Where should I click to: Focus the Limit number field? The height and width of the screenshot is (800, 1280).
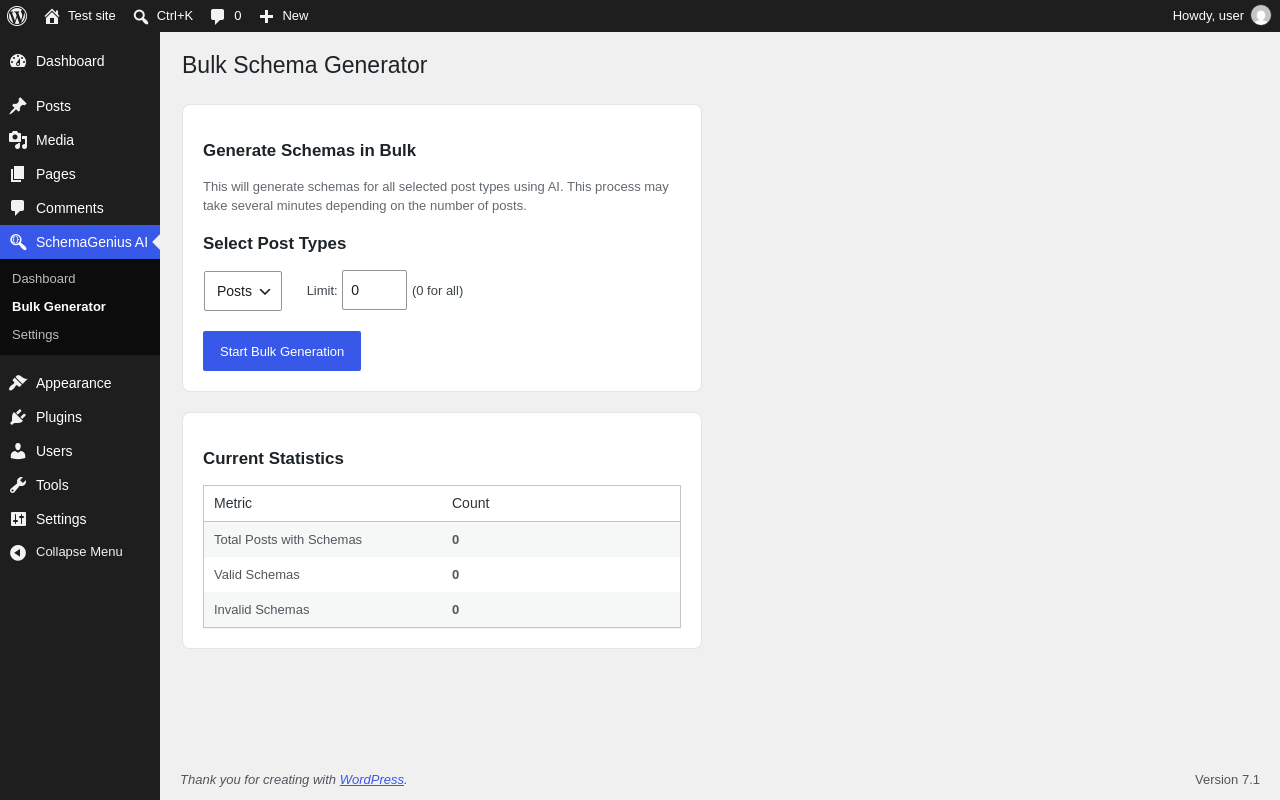click(x=374, y=290)
